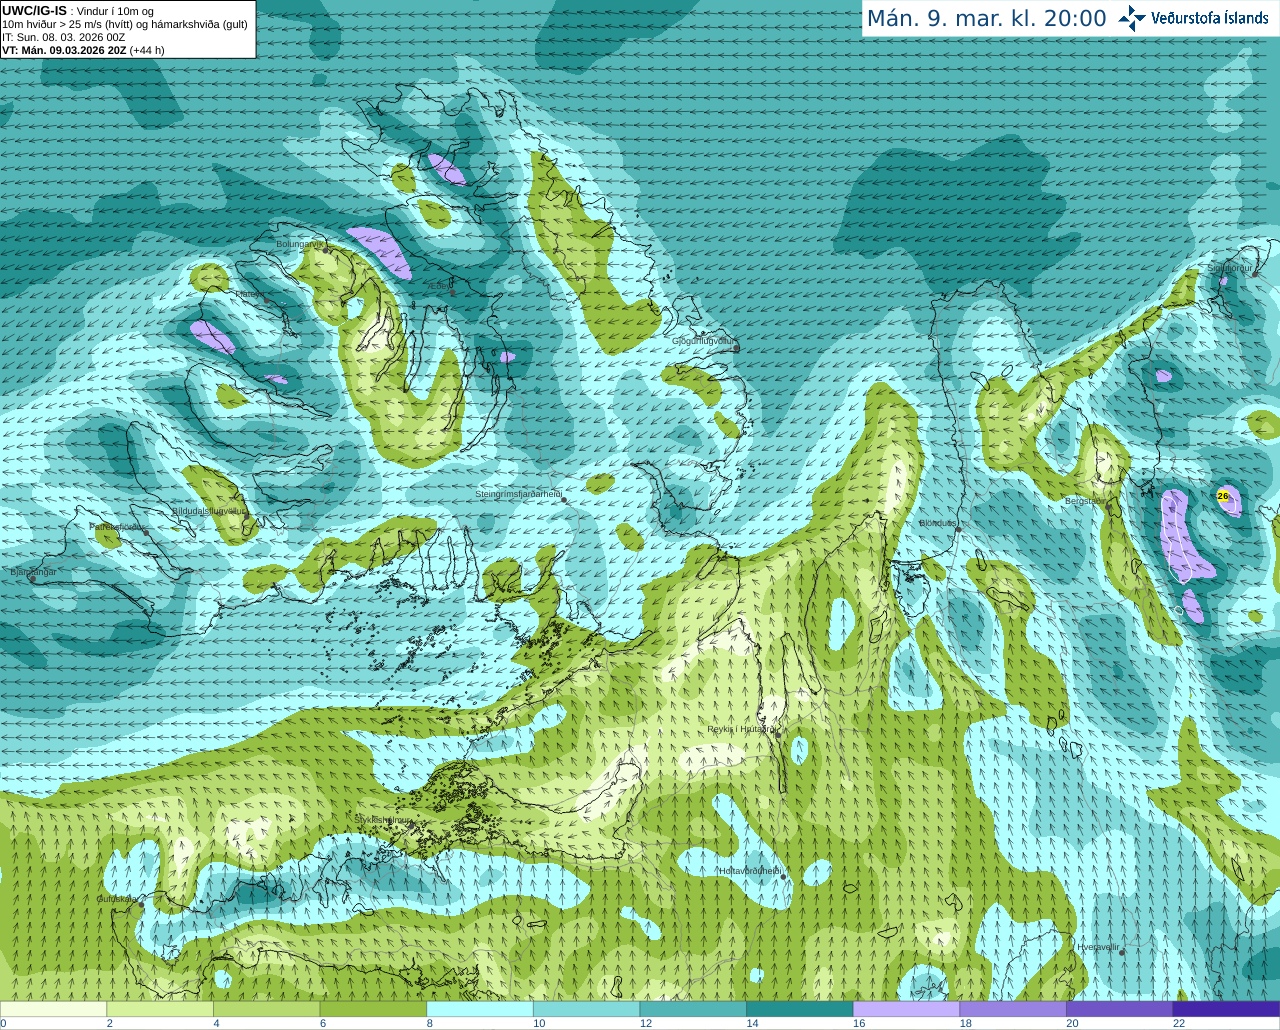Click the '10m hviður > 25 m/s' description line

click(125, 24)
